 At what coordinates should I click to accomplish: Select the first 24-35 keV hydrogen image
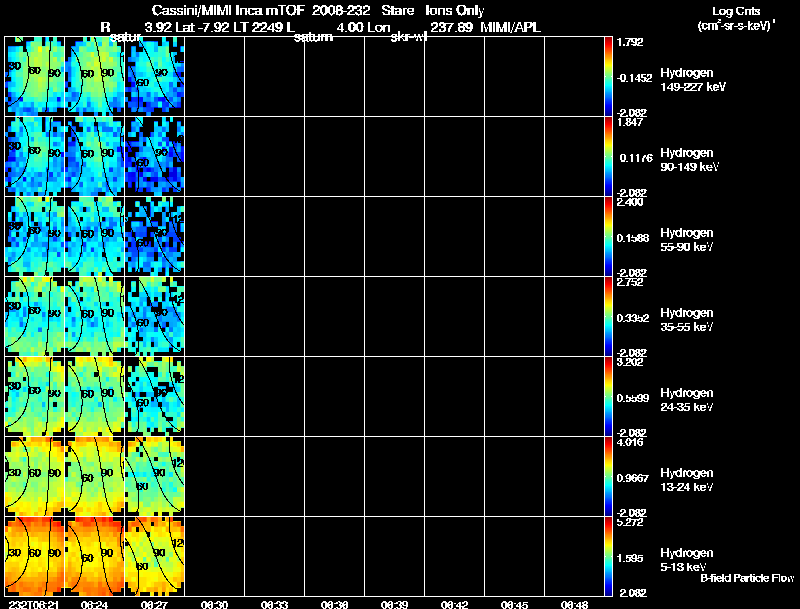(35, 396)
